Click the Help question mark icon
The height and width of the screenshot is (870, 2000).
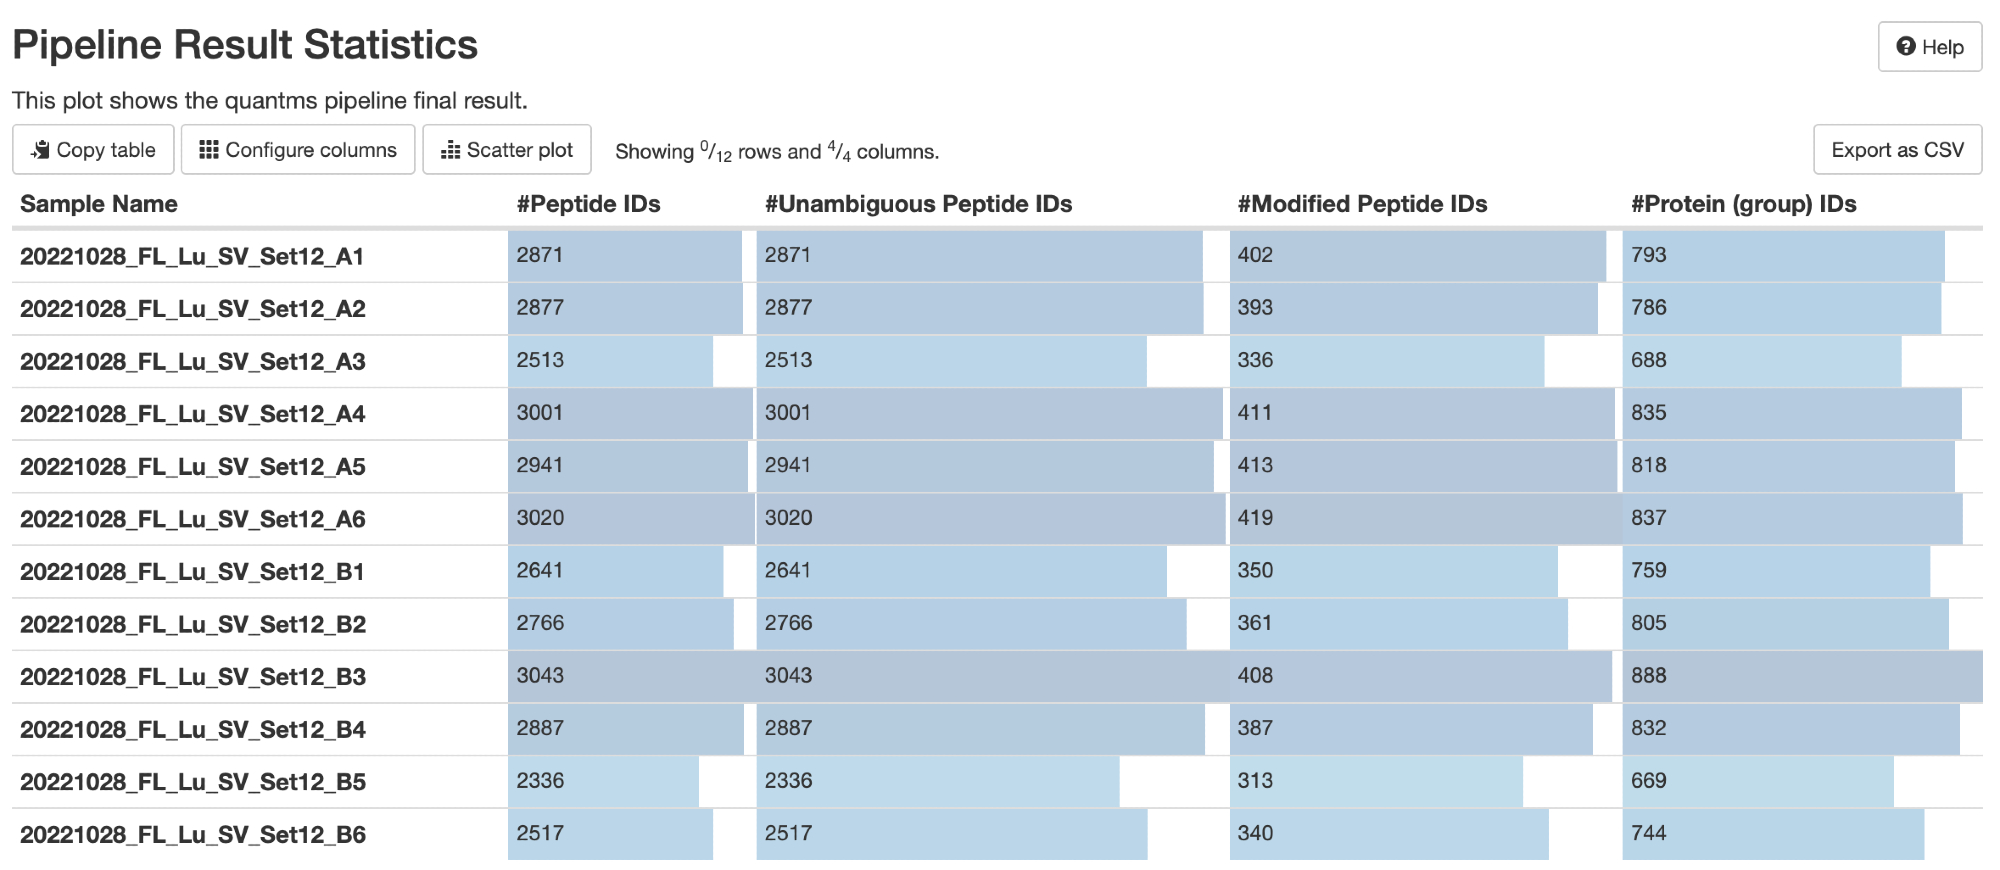[x=1906, y=47]
